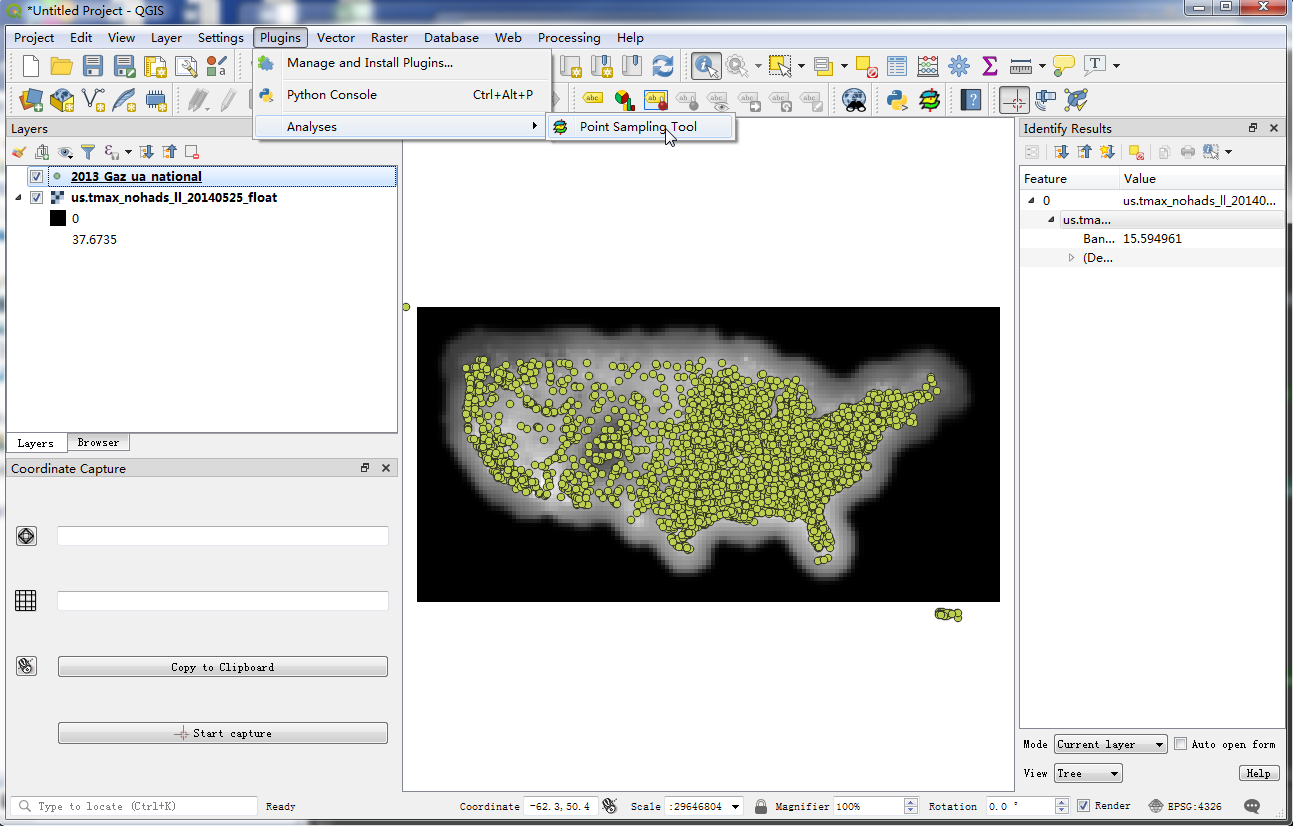Screen dimensions: 1293x826
Task: Click the New Shapefile Layer icon
Action: pyautogui.click(x=94, y=99)
